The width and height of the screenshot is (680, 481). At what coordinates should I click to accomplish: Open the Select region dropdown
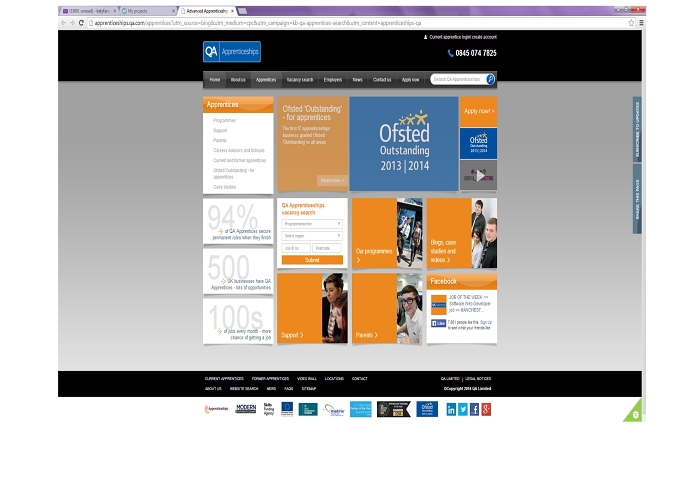[x=312, y=236]
